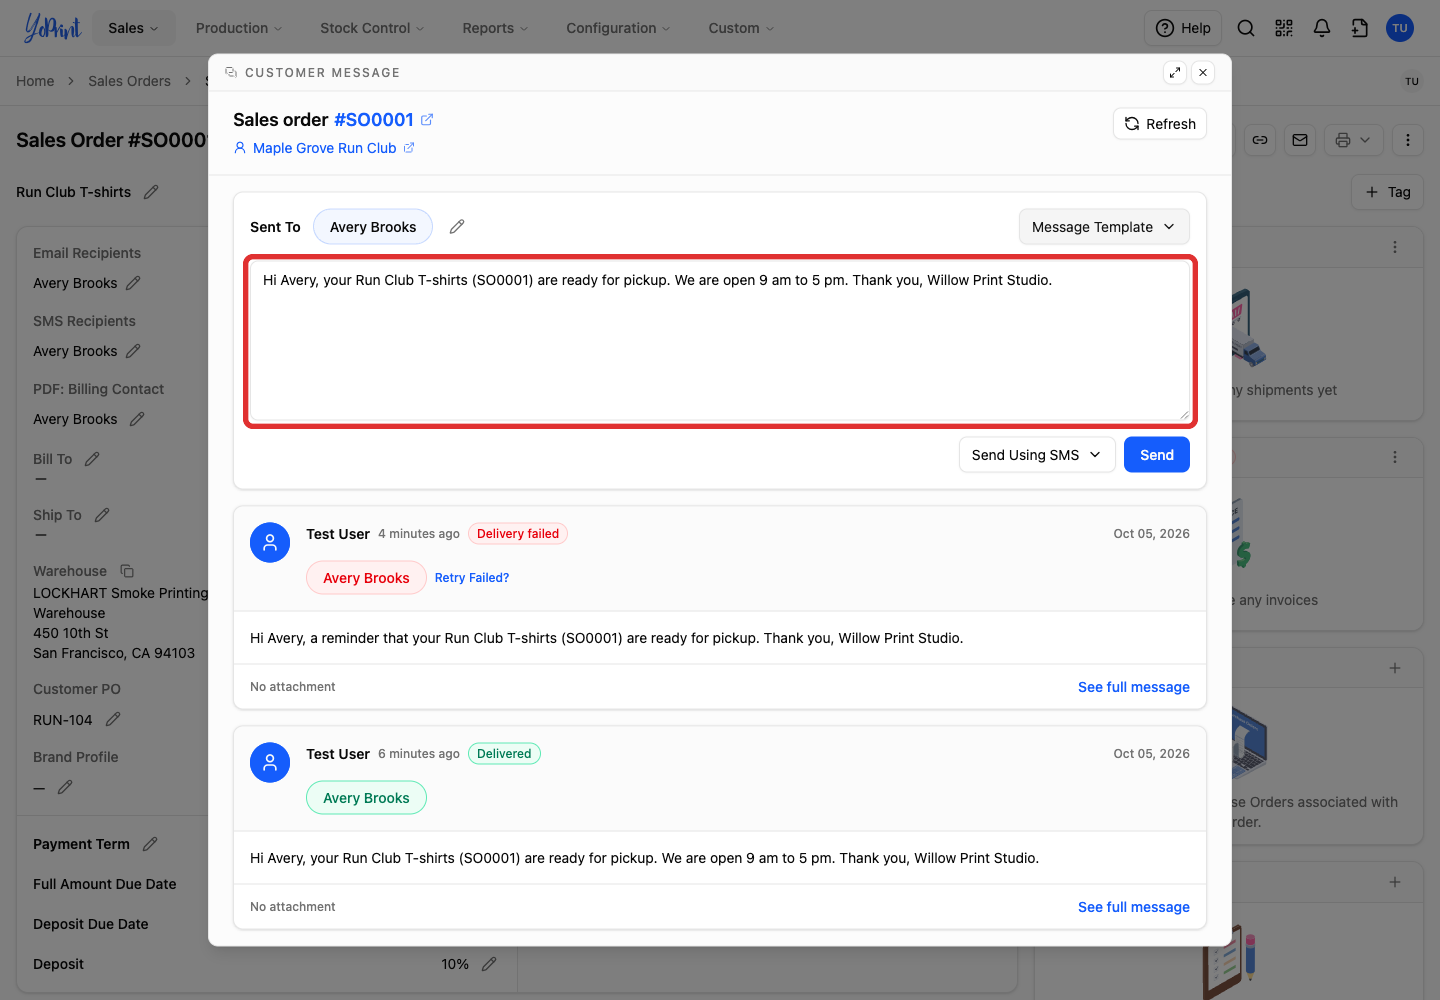See full message for Delivery failed message
Image resolution: width=1440 pixels, height=1000 pixels.
coord(1134,687)
